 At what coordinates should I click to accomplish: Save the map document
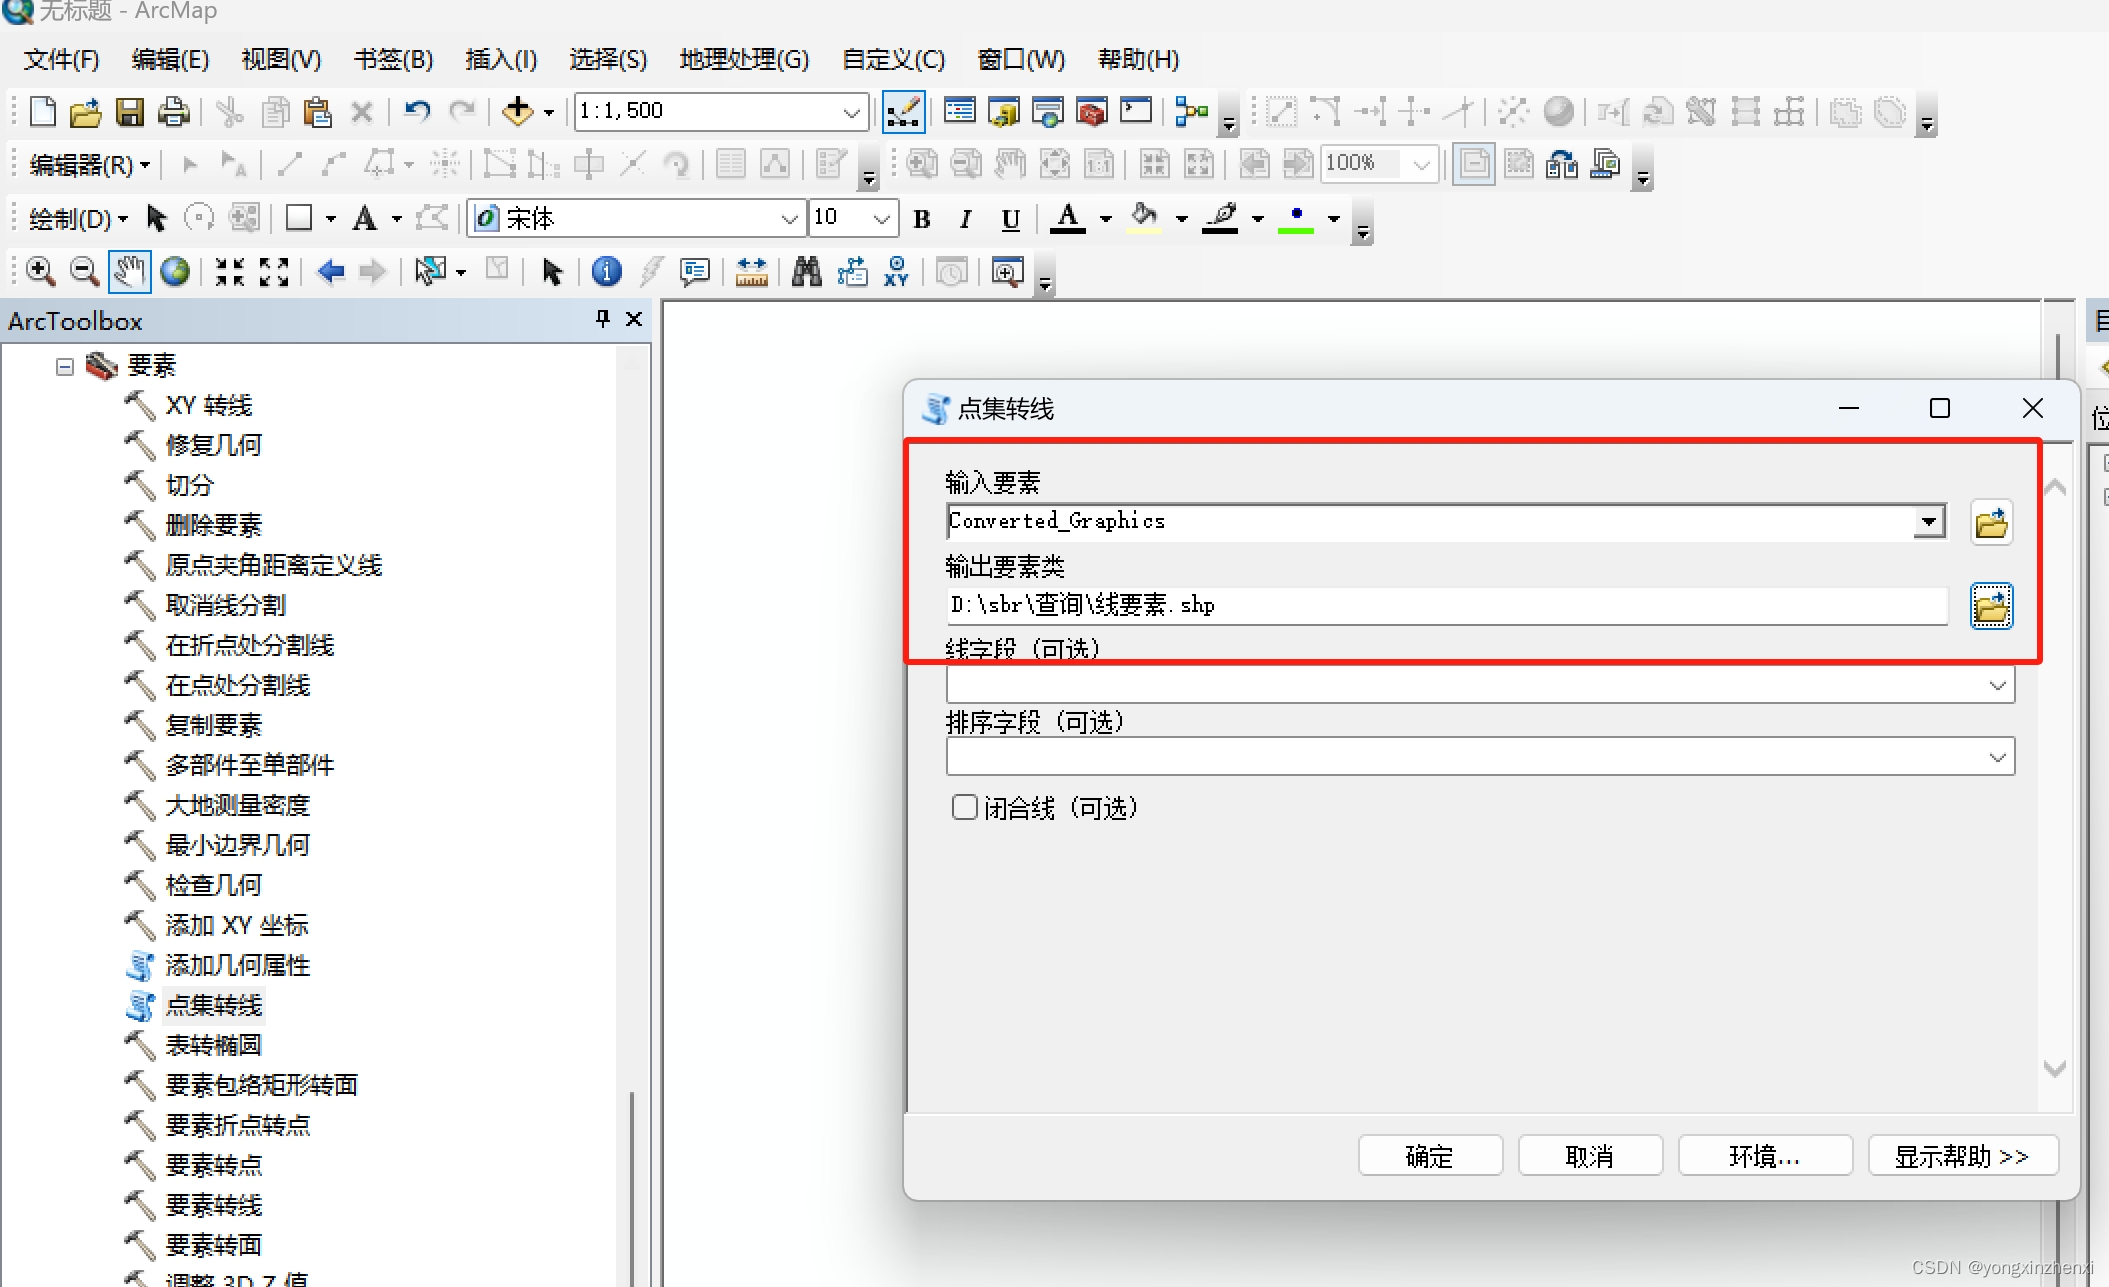[x=130, y=112]
